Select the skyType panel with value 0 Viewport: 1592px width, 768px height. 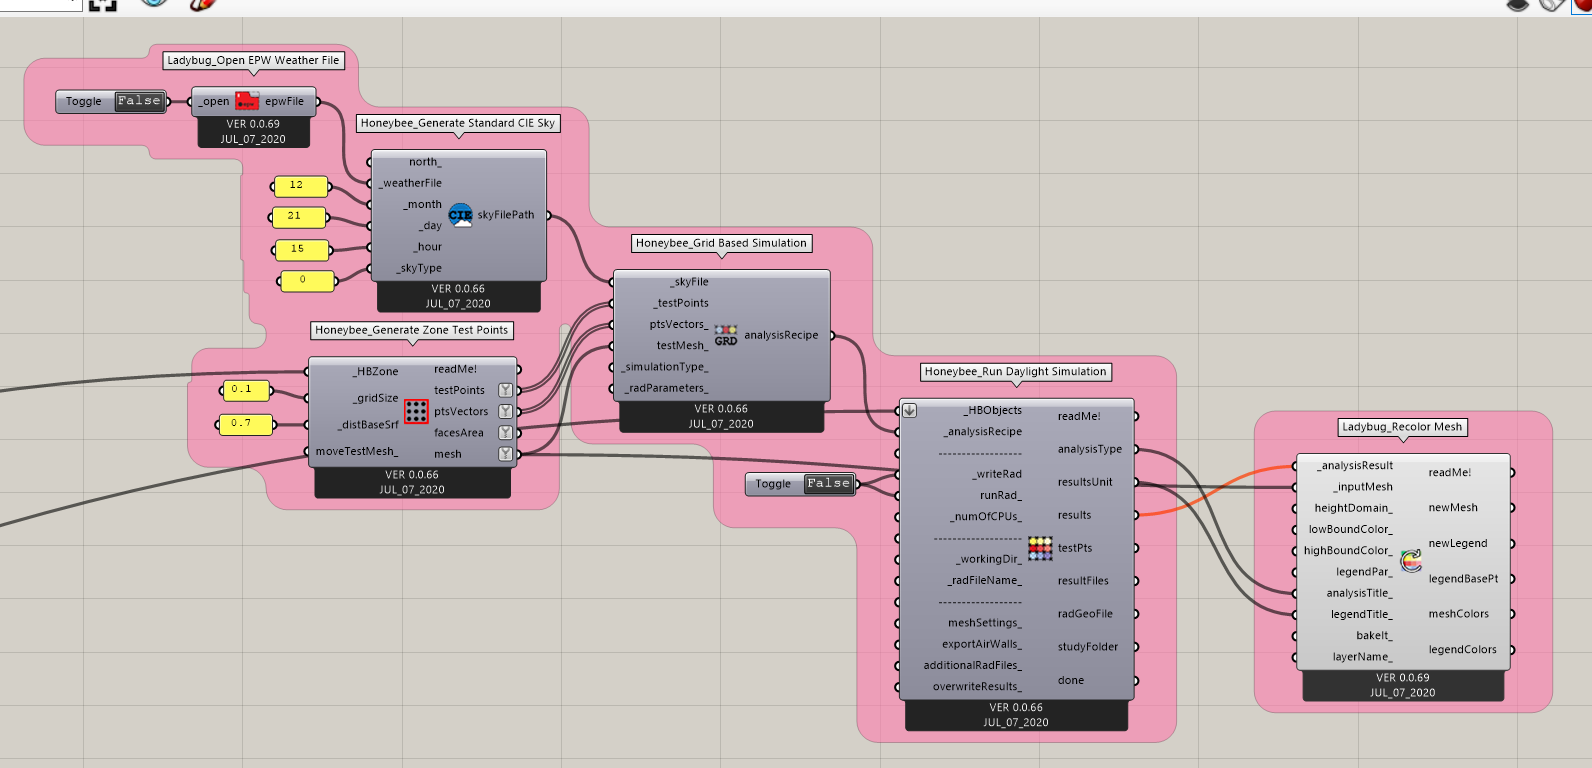(x=307, y=281)
